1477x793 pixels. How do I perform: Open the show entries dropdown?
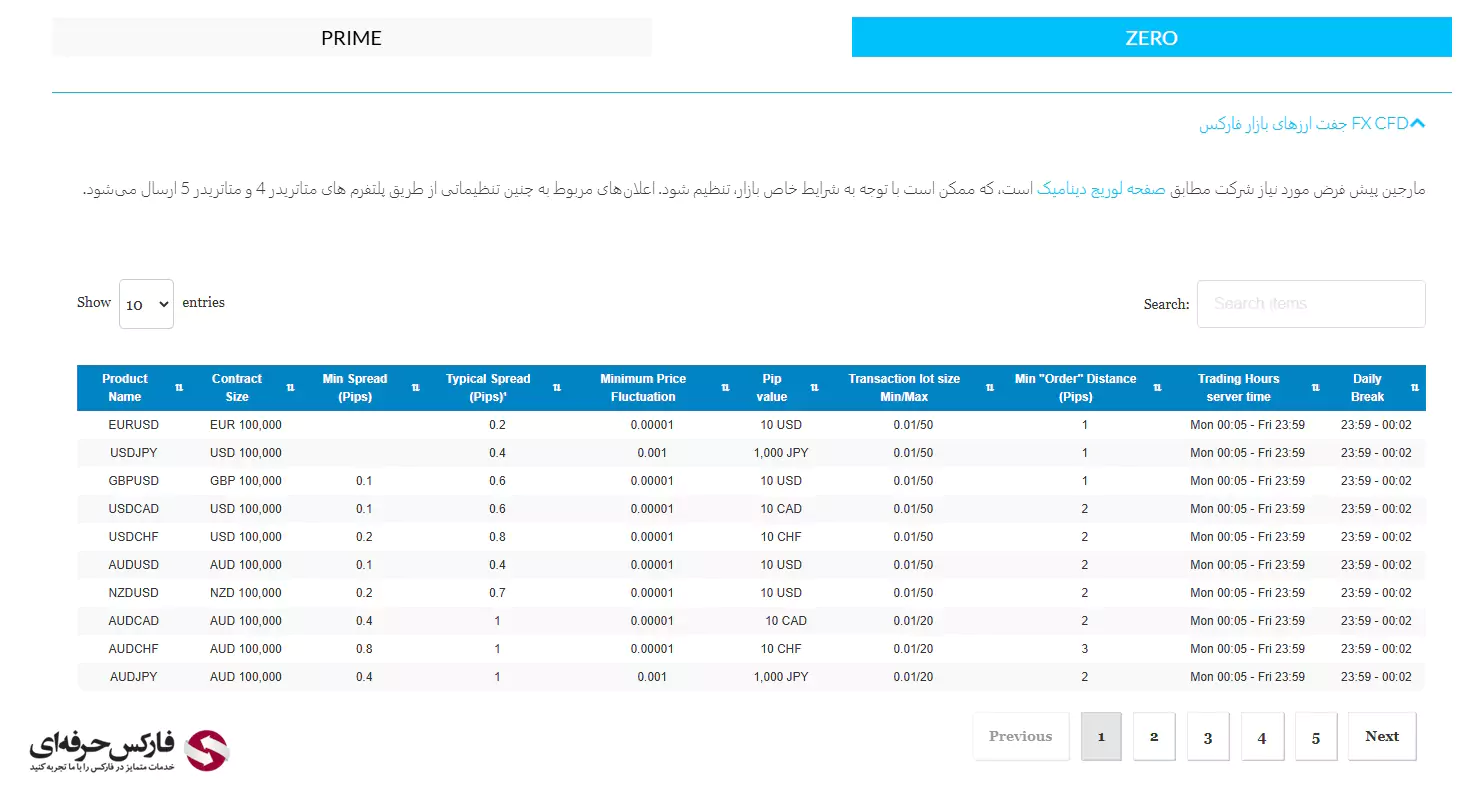coord(146,304)
